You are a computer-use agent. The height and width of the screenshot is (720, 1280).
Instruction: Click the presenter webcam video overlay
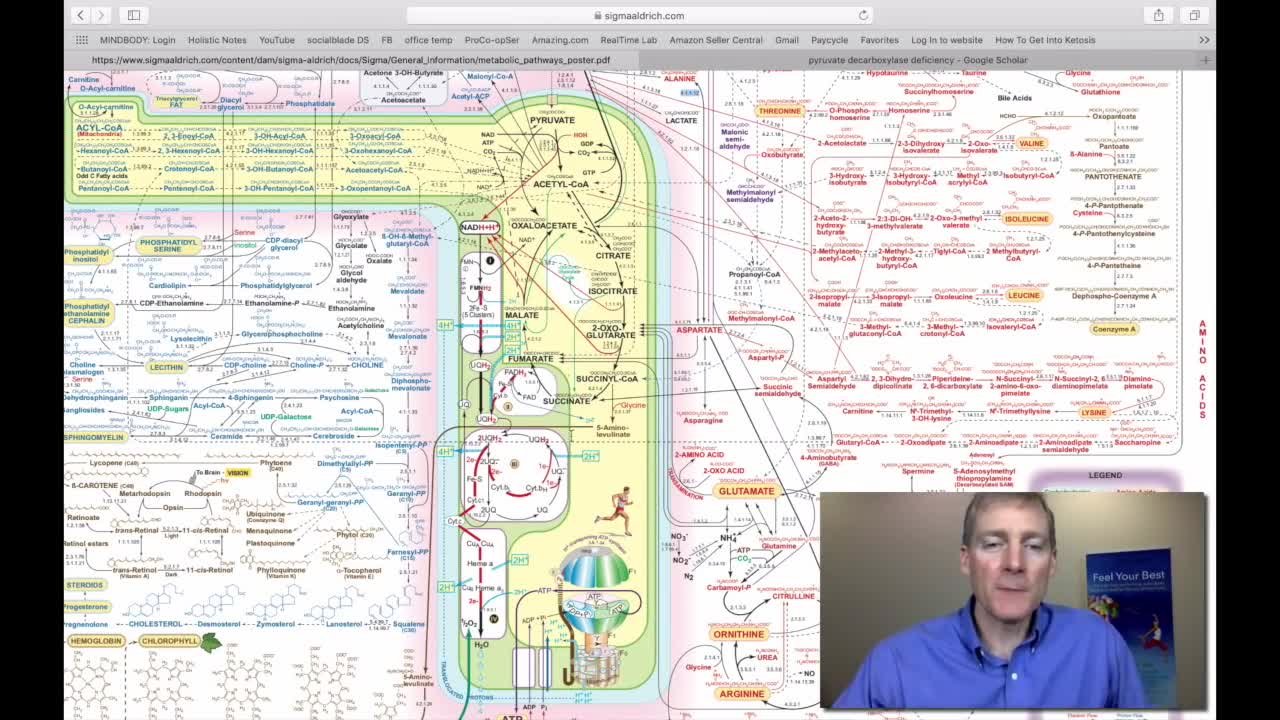pos(1013,600)
